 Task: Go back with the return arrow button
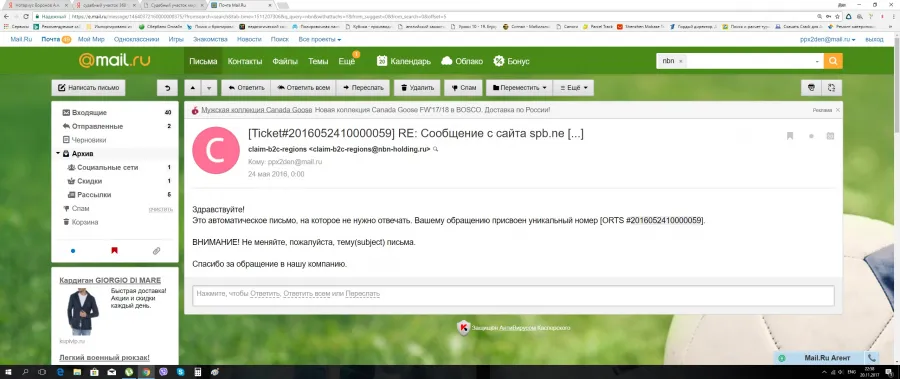167,88
